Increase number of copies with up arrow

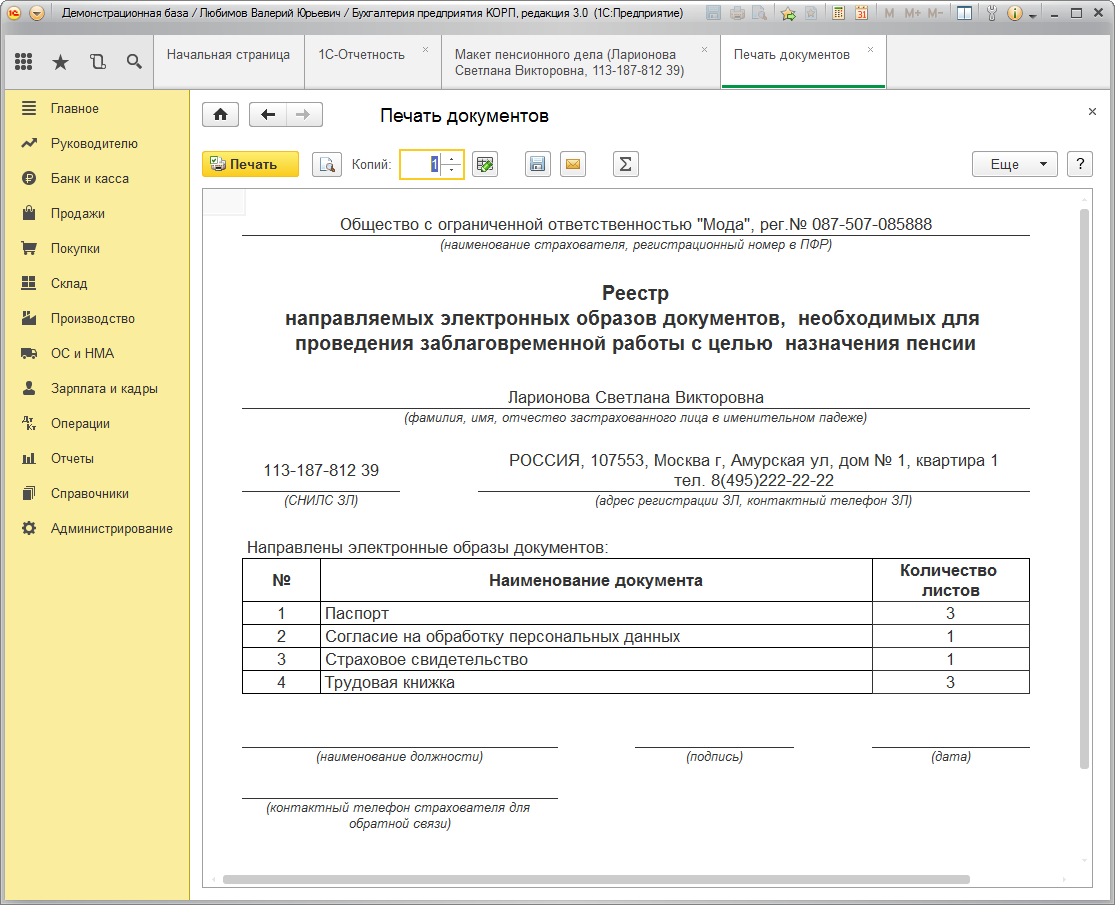coord(451,159)
